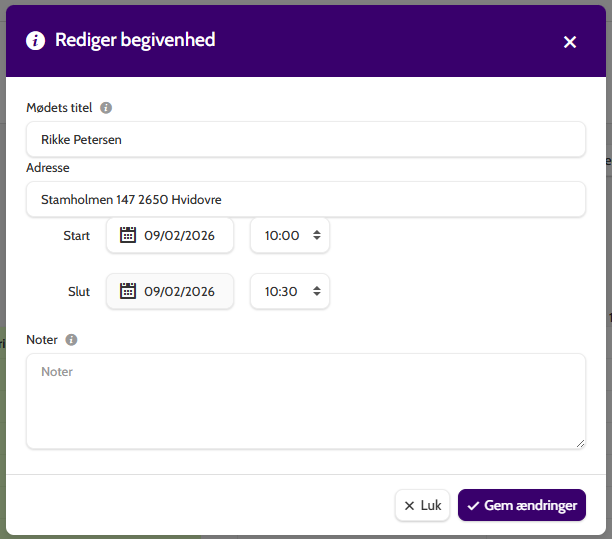Open calendar icon in Start date field

click(128, 235)
